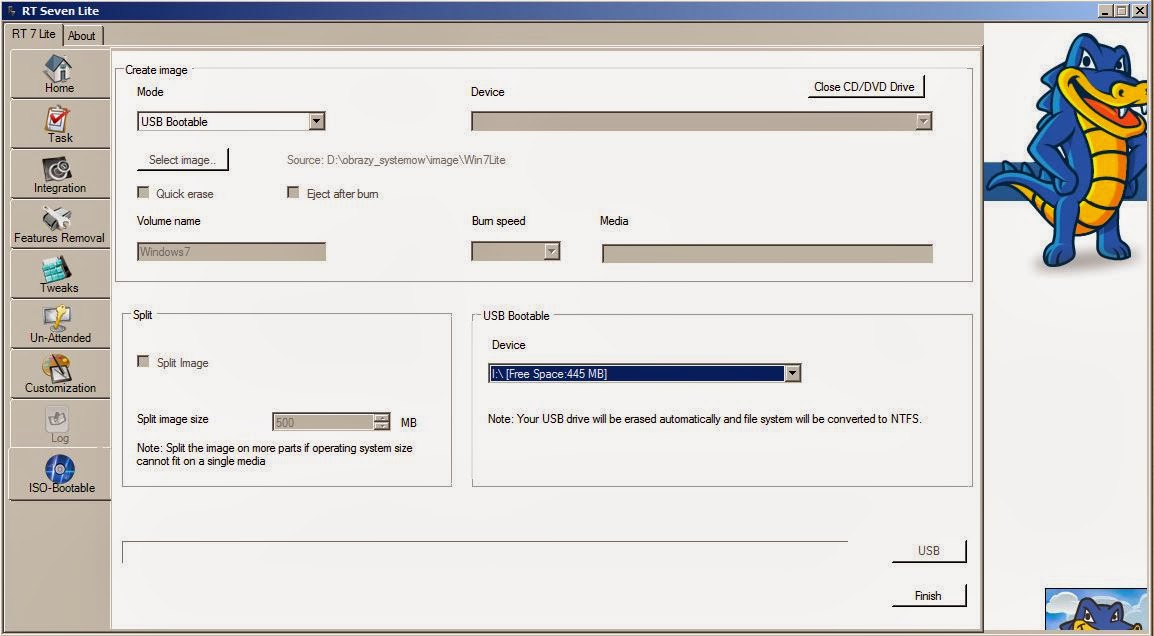Open the Customization section
This screenshot has height=636, width=1154.
point(60,375)
